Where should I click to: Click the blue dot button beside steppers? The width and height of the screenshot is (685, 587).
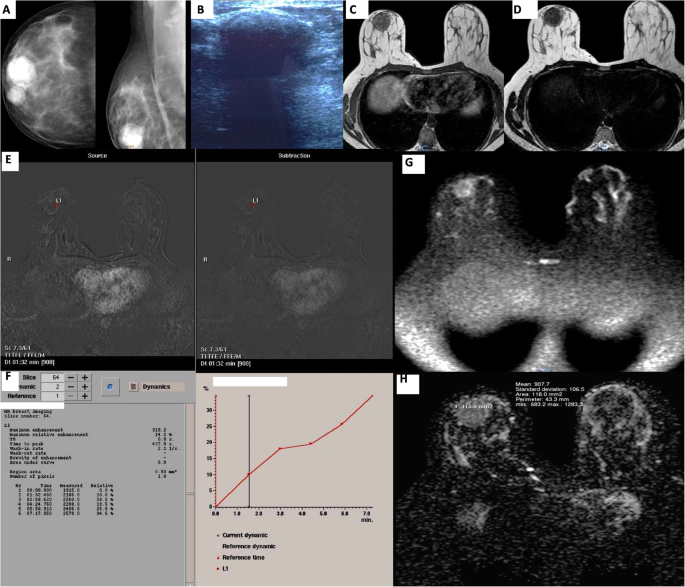pos(110,387)
